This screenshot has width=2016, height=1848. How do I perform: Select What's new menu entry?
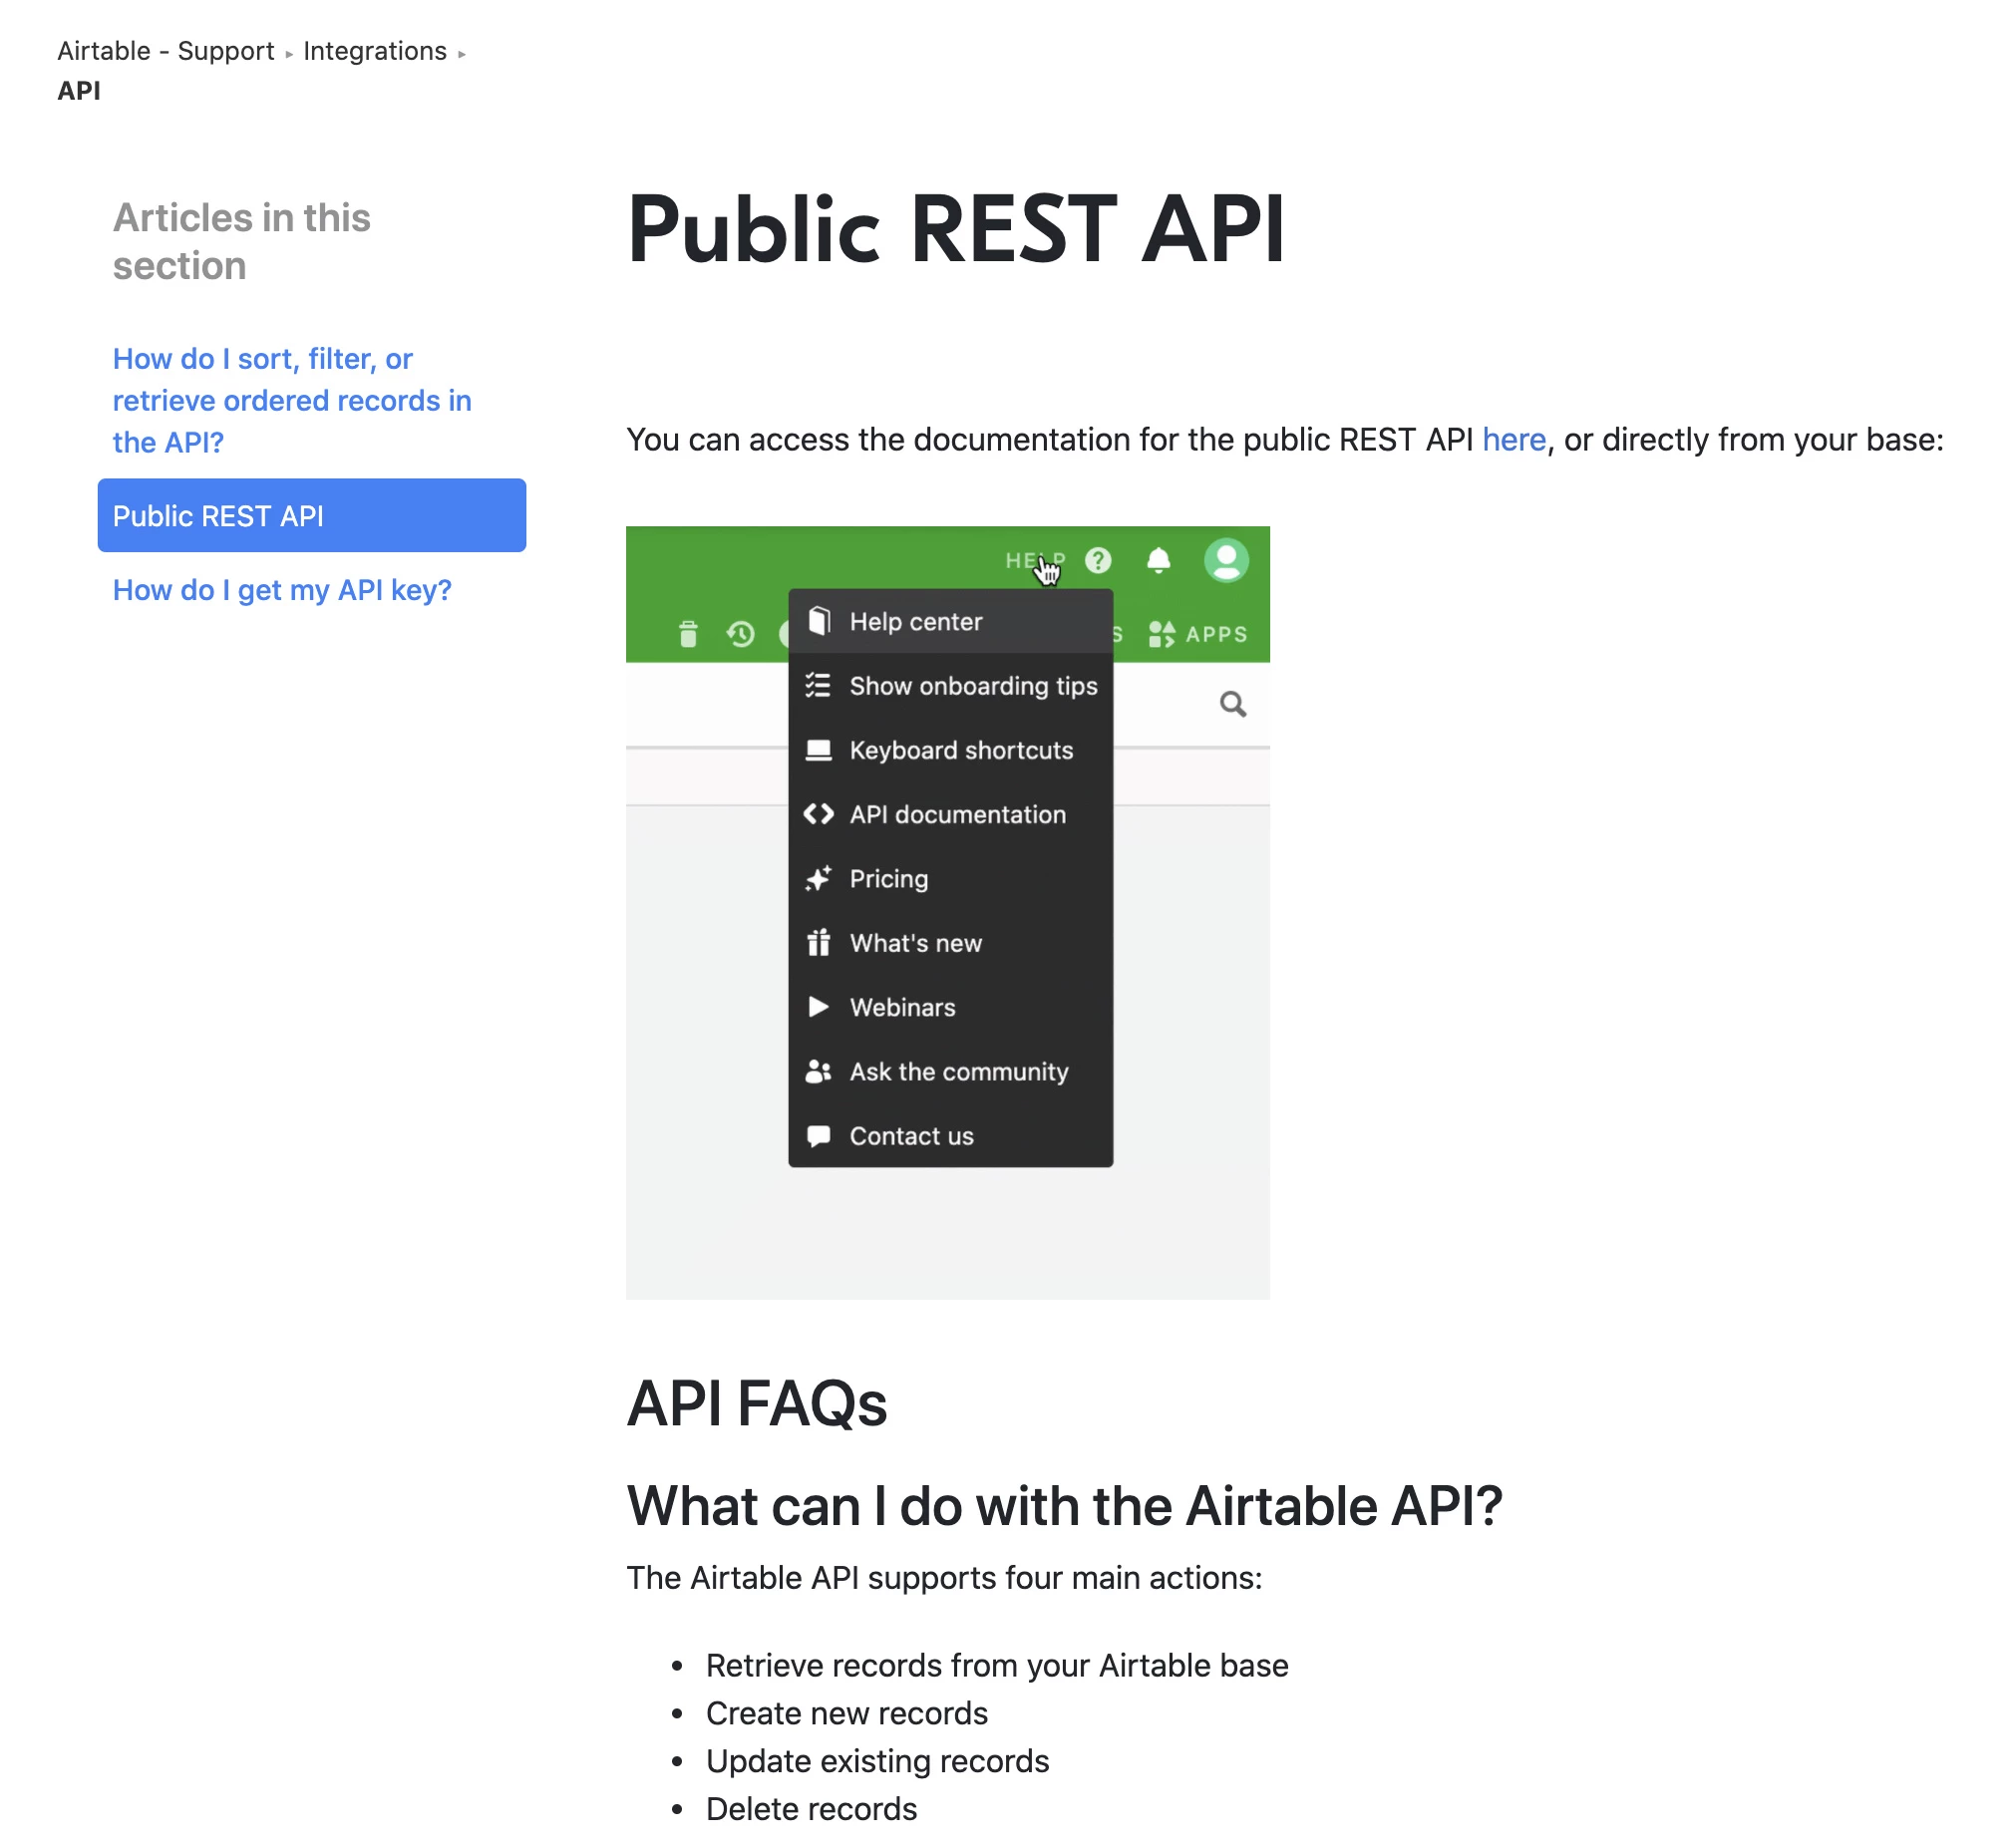tap(950, 943)
